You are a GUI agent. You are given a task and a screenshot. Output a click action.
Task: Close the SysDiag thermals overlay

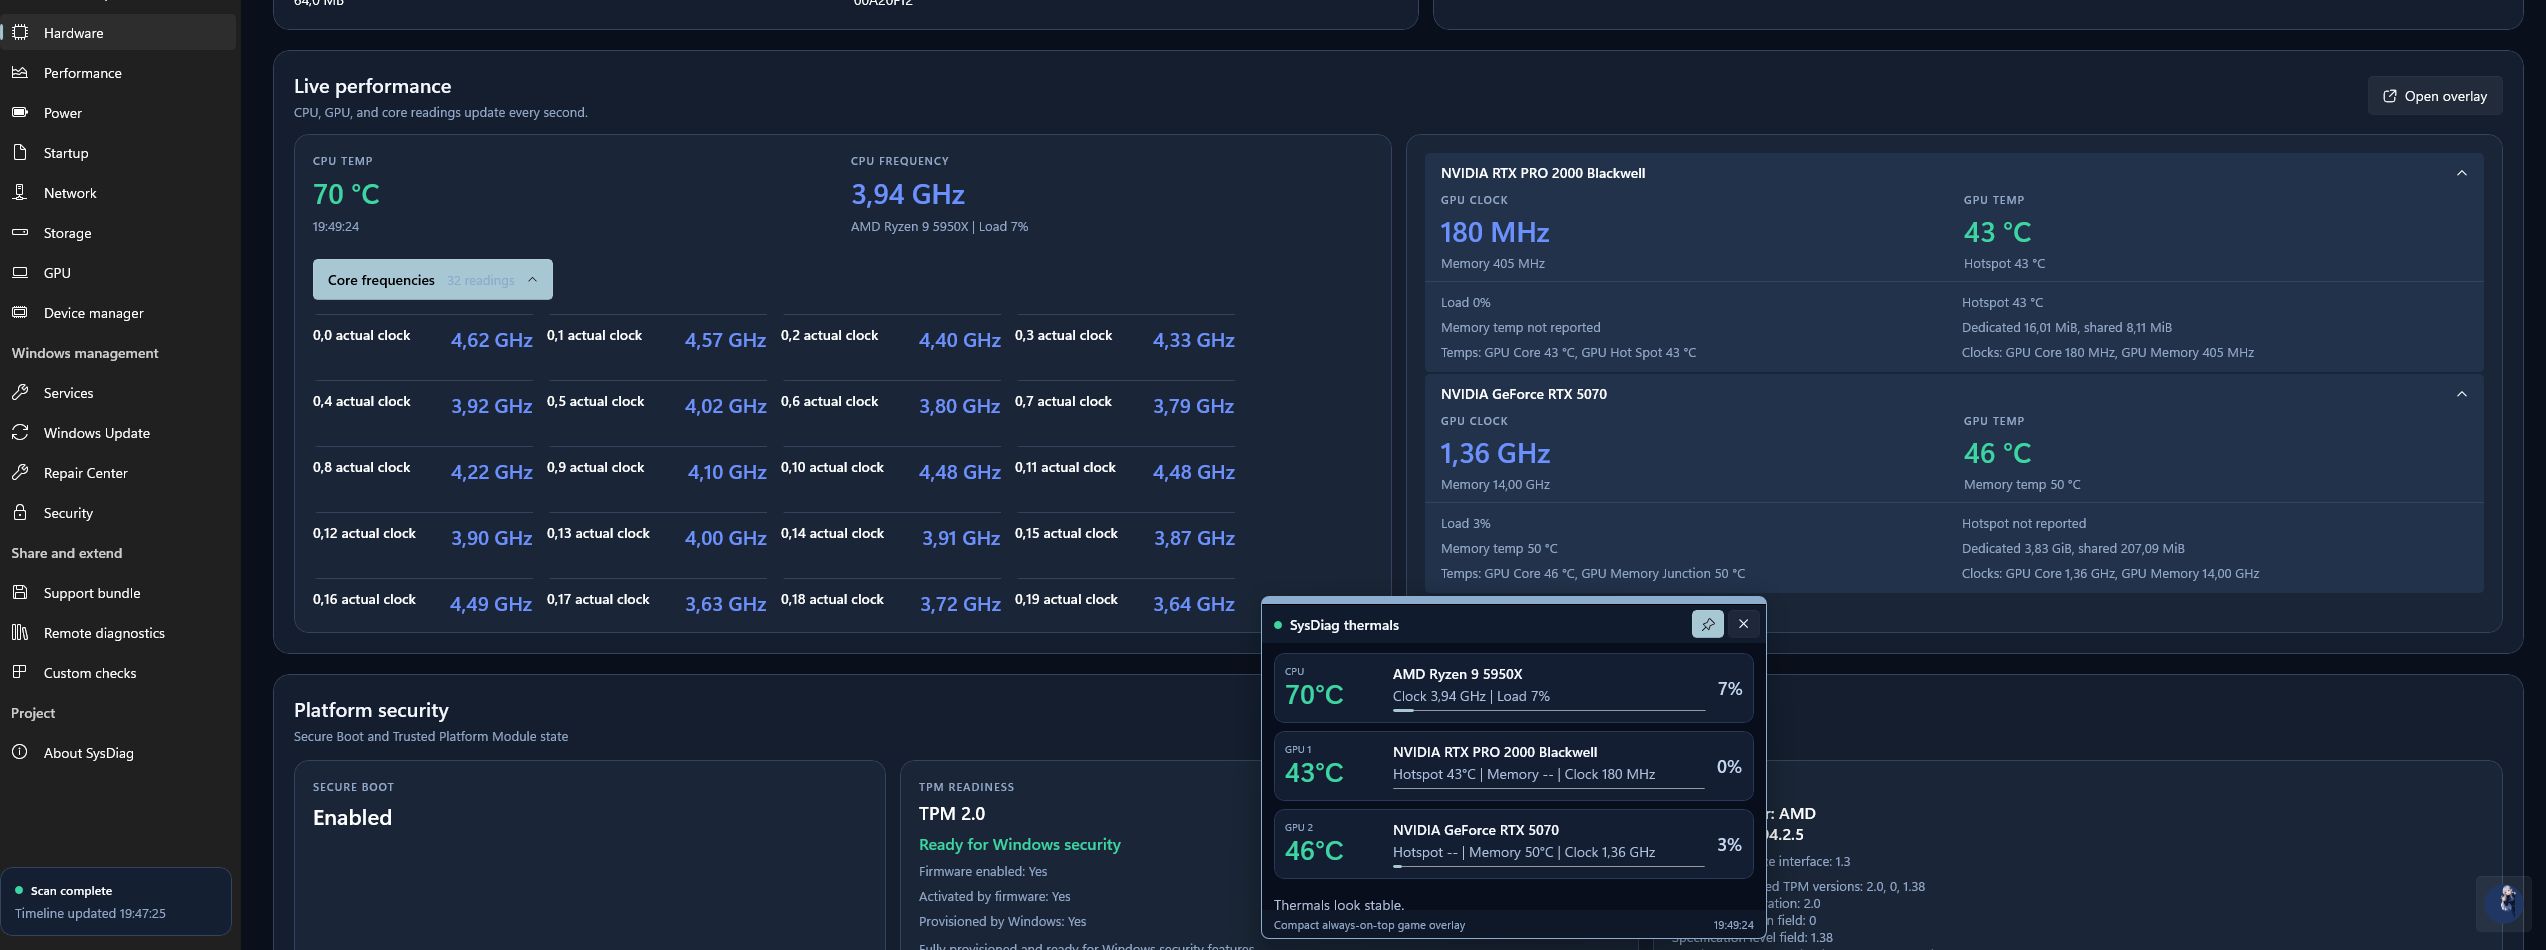[x=1743, y=624]
